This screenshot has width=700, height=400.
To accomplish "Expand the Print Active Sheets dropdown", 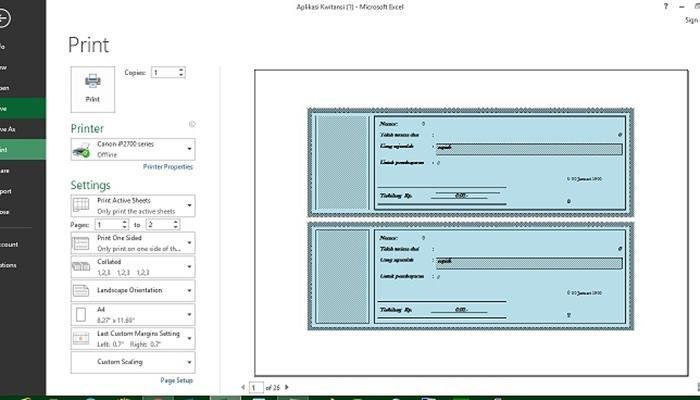I will (133, 205).
